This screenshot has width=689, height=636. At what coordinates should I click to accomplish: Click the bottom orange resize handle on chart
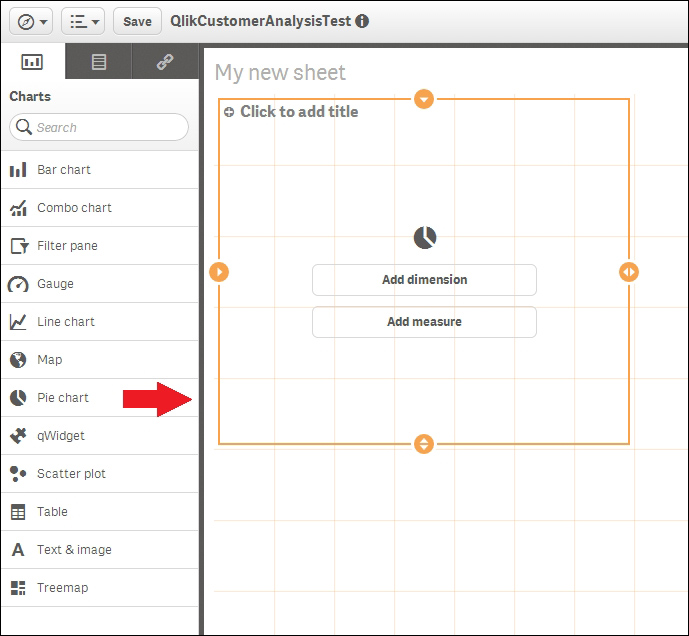click(424, 444)
